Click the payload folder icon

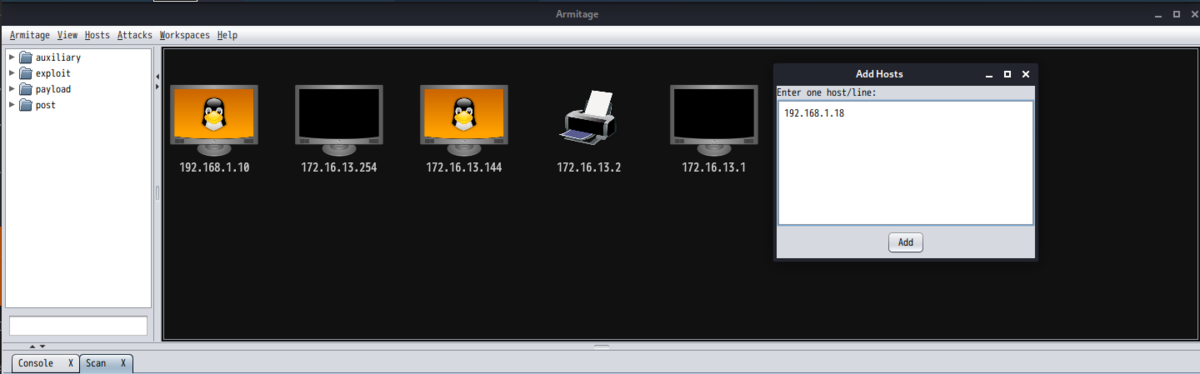pyautogui.click(x=26, y=89)
